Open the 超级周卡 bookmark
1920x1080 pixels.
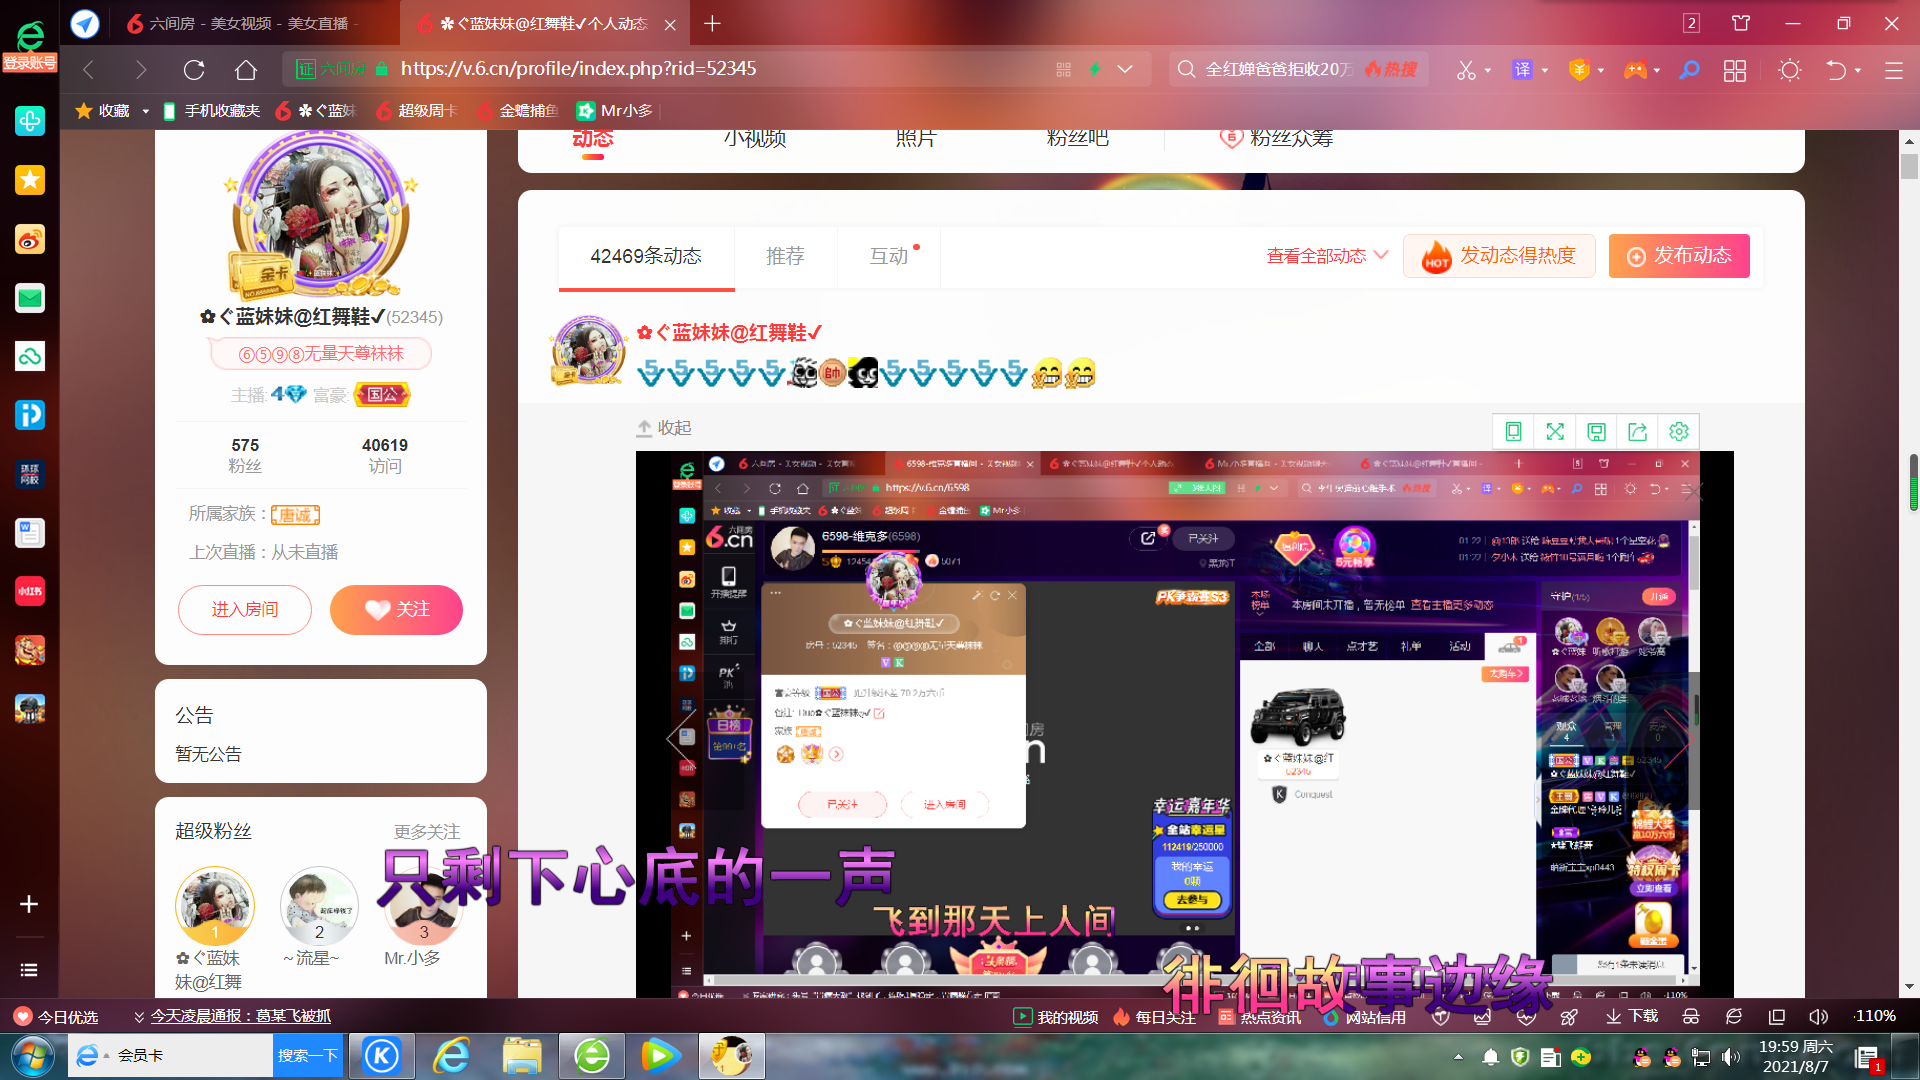click(x=418, y=111)
